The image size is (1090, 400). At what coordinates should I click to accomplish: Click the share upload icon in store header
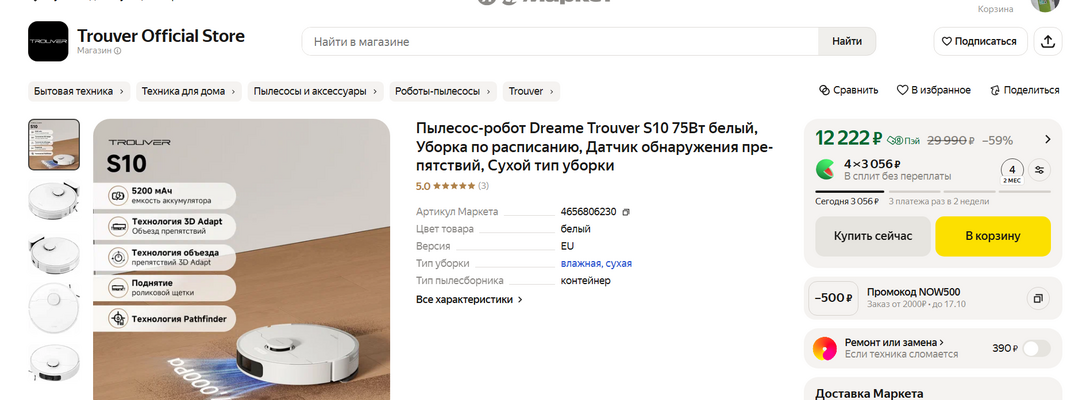[x=1048, y=41]
